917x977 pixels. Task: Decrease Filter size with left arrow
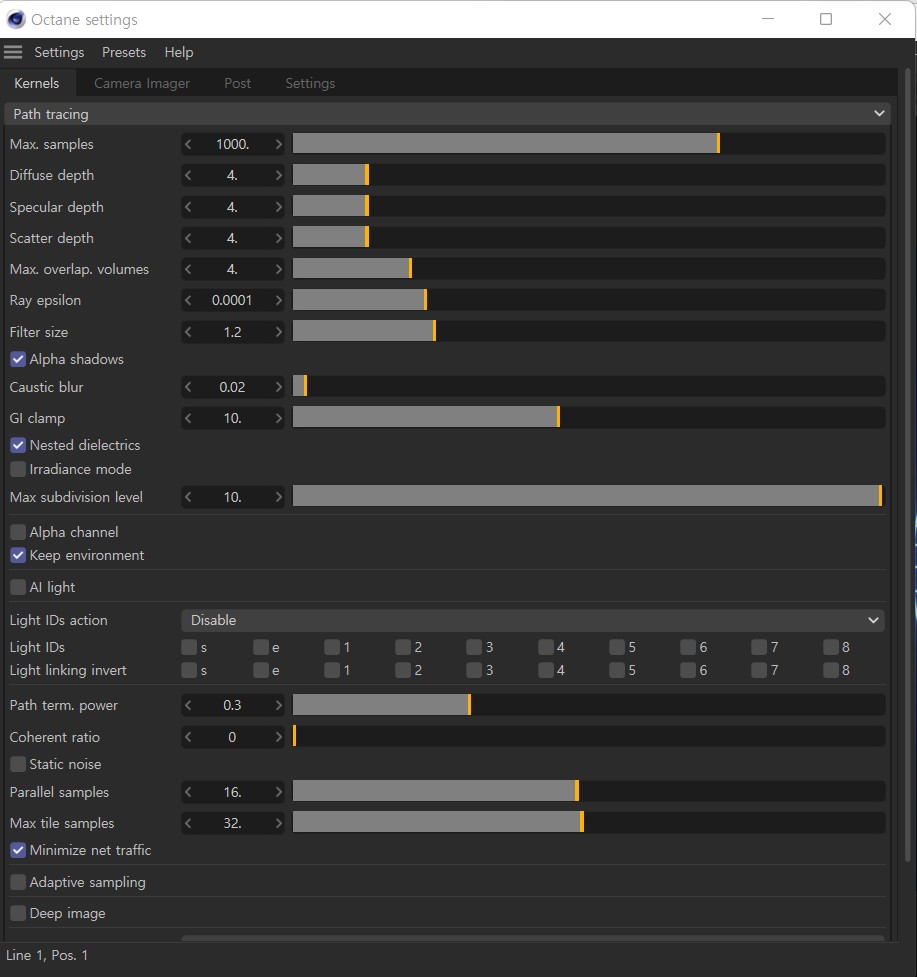point(188,332)
